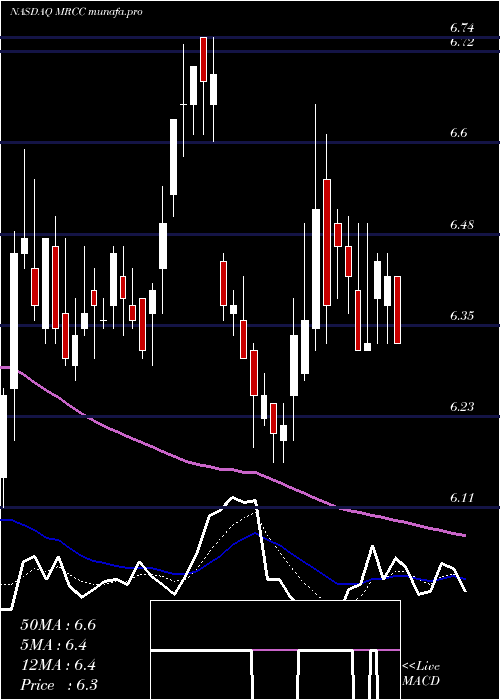Click the 6.11 price axis label
The height and width of the screenshot is (700, 500).
click(x=462, y=498)
